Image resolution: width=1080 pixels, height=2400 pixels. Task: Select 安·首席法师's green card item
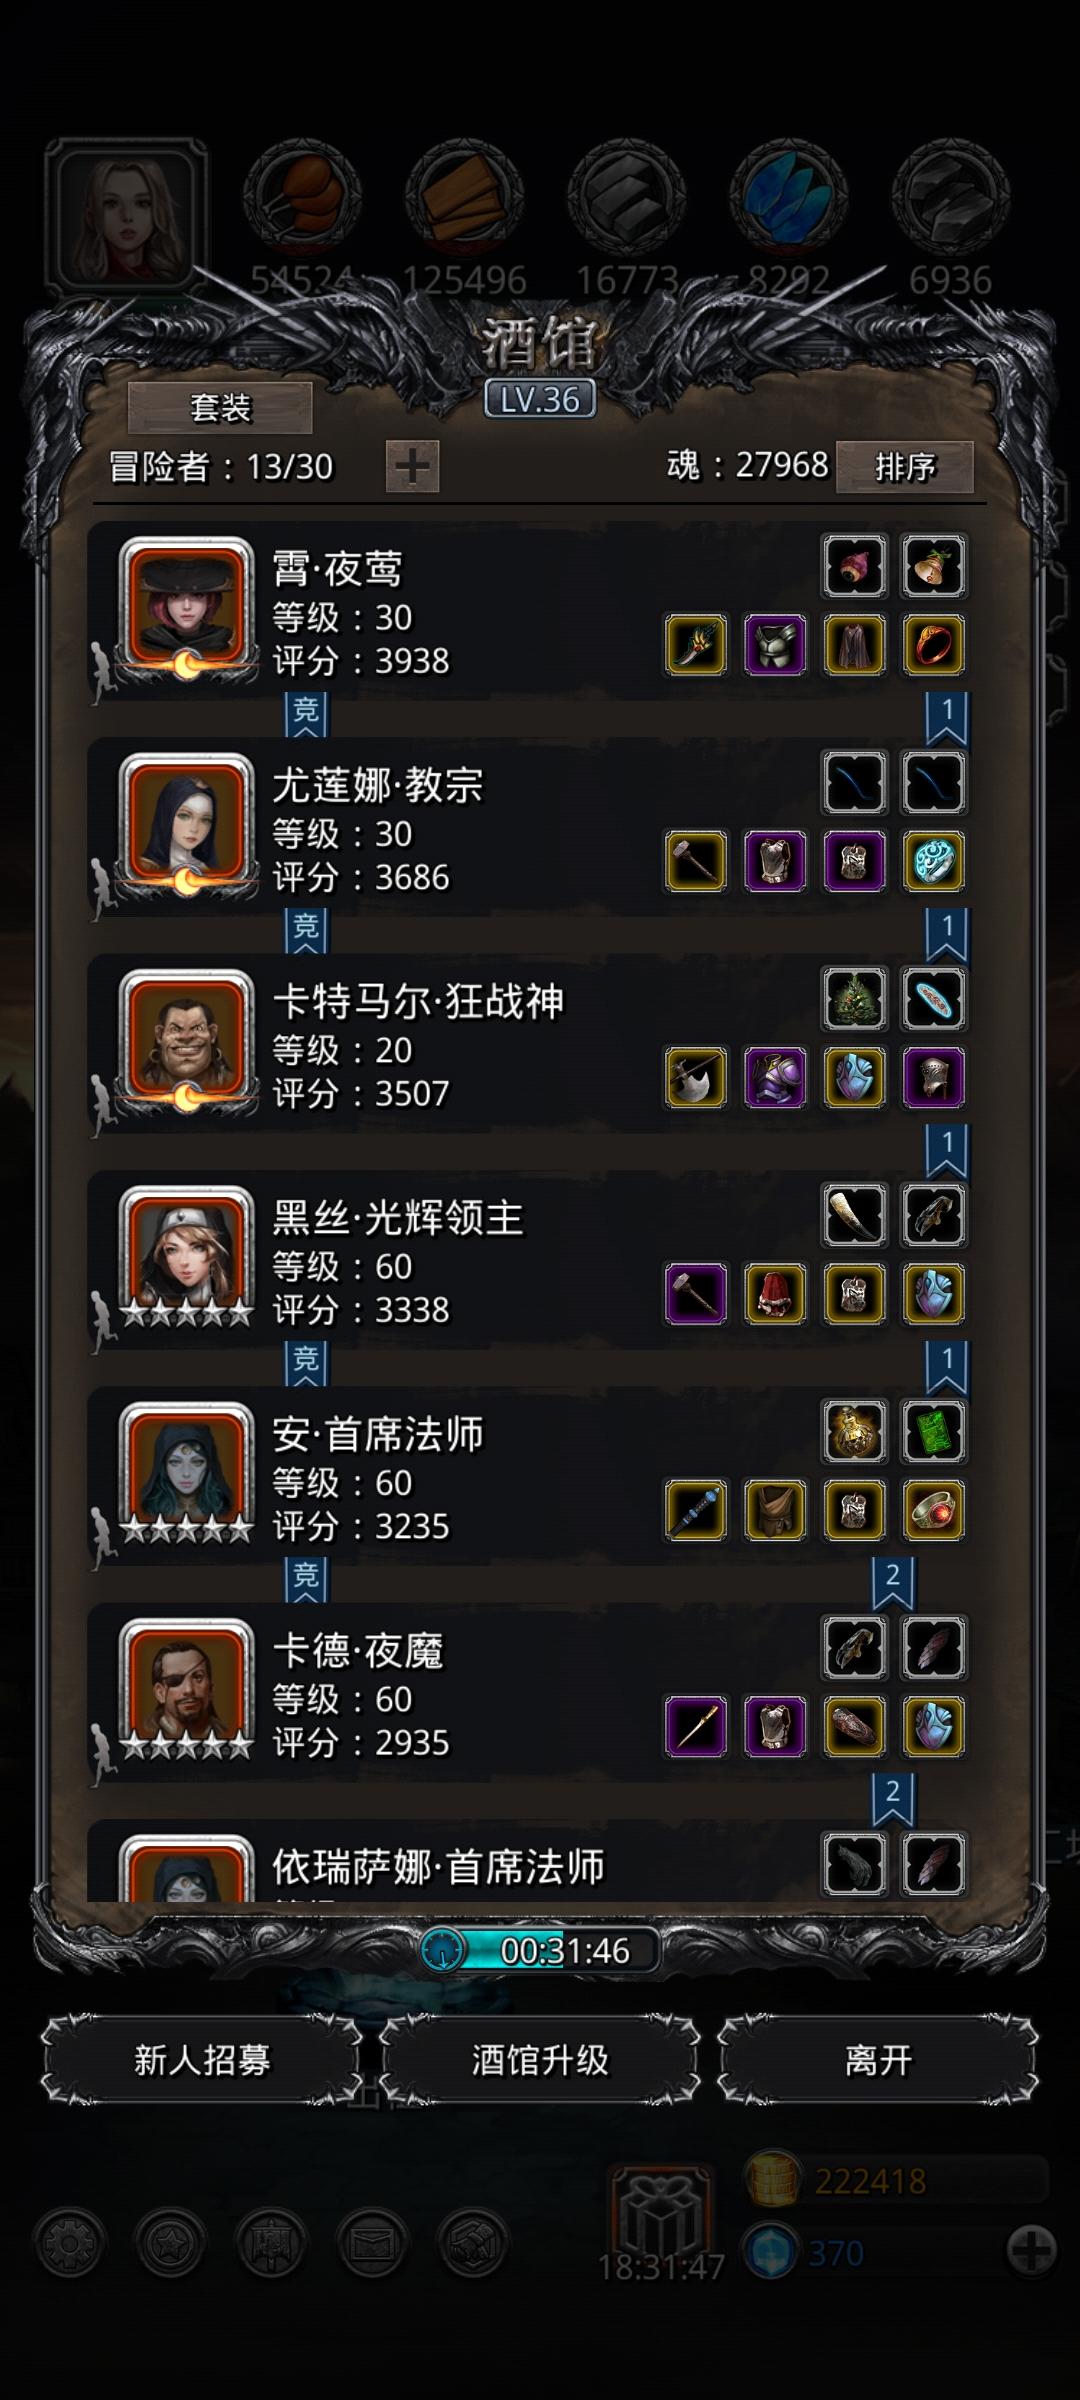(933, 1432)
